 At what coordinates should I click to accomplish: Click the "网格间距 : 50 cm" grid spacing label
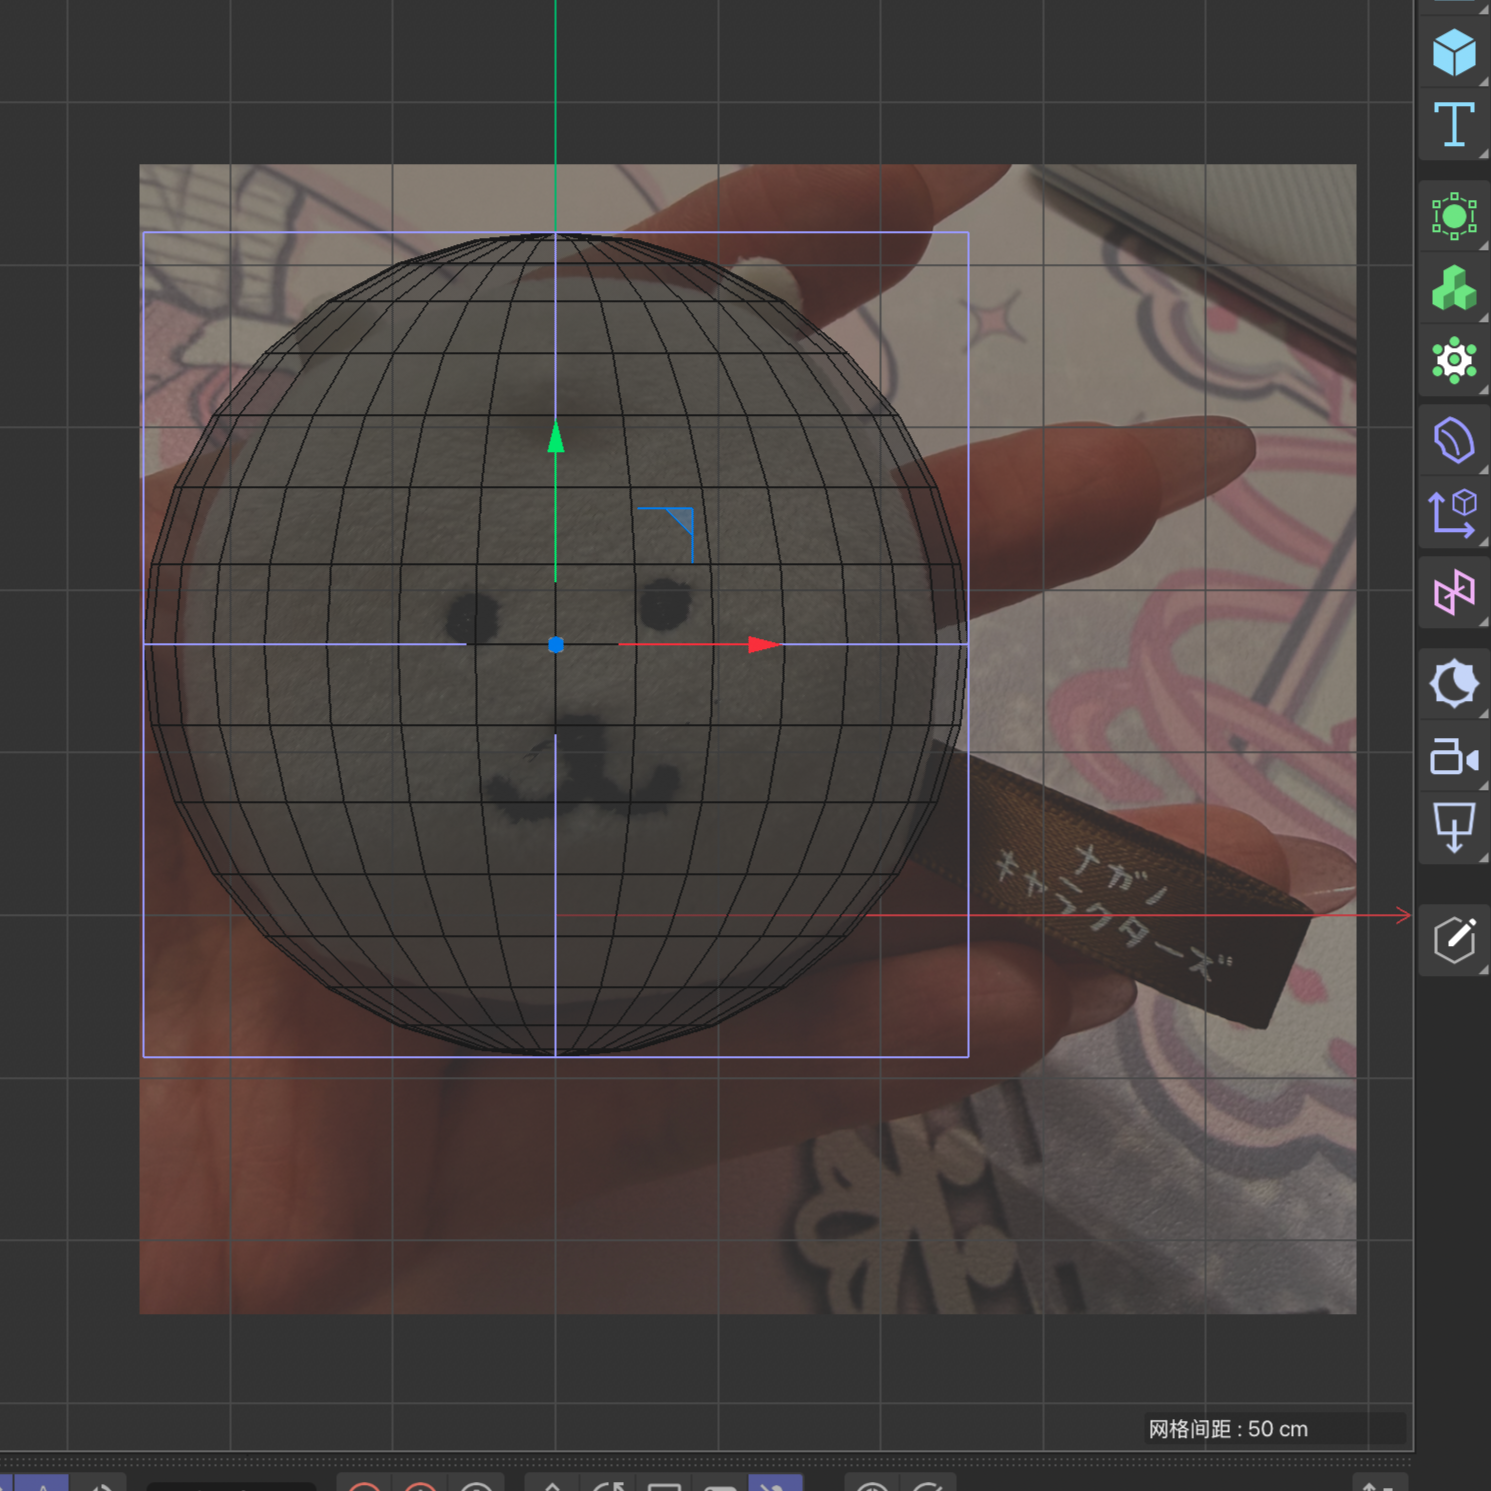pos(1228,1429)
